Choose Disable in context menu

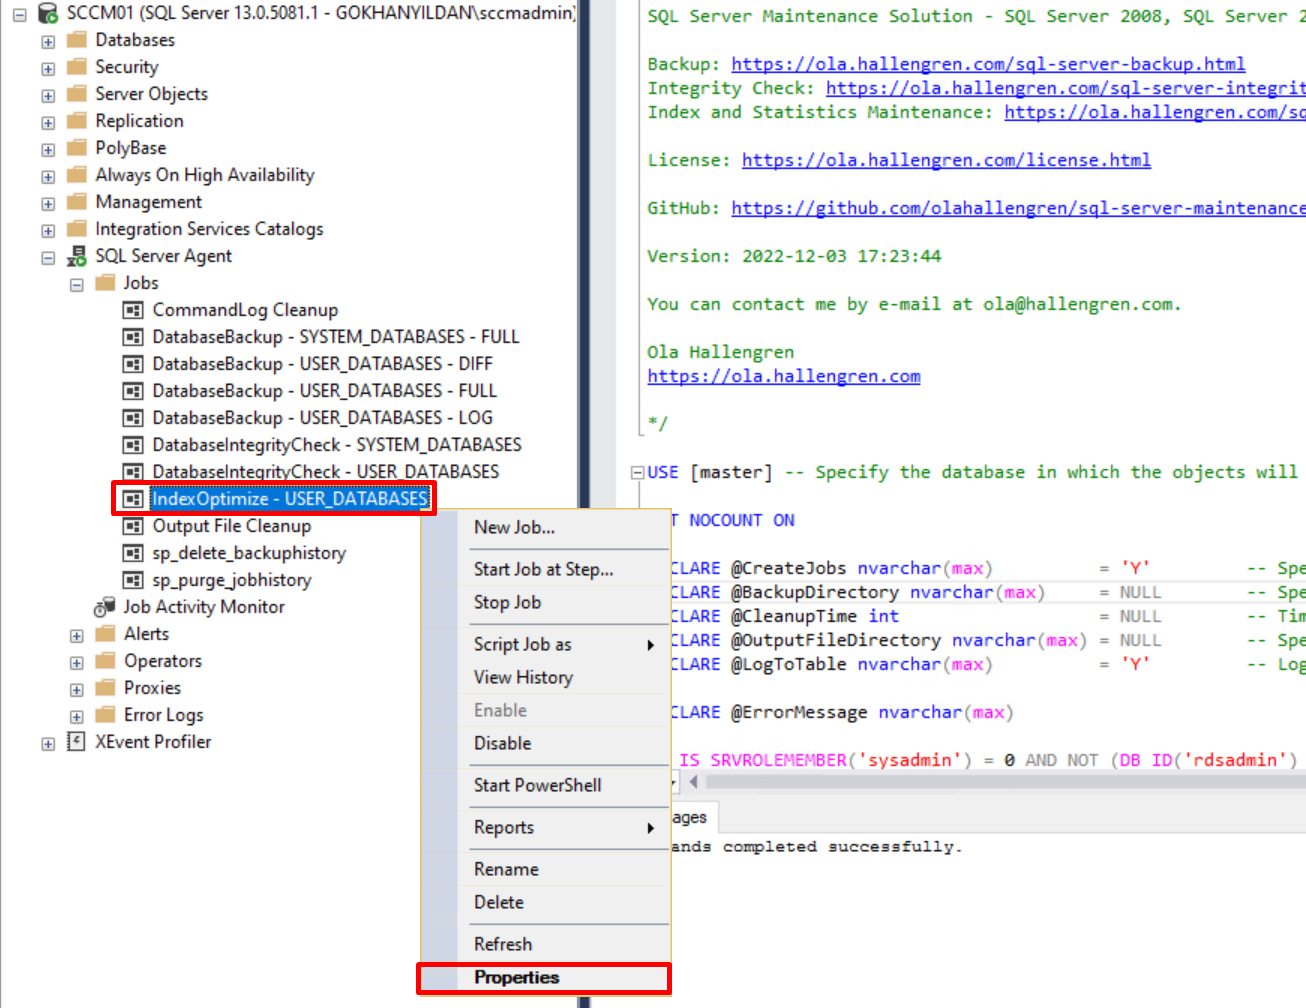coord(545,743)
